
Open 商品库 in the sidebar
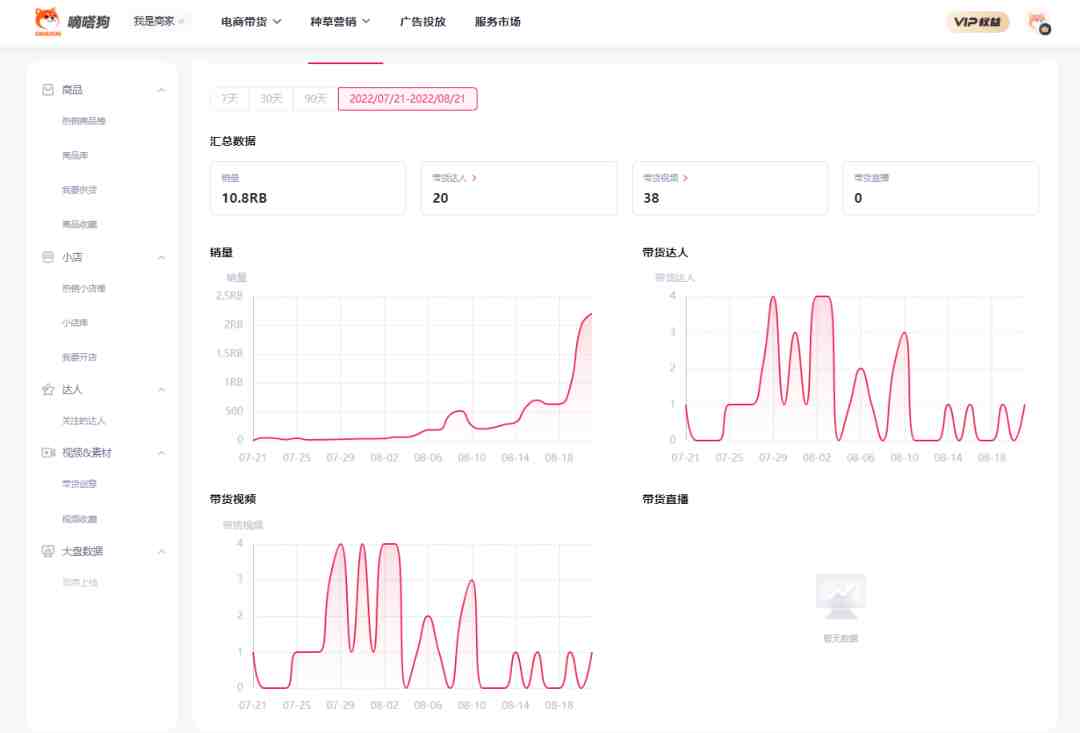pyautogui.click(x=75, y=155)
